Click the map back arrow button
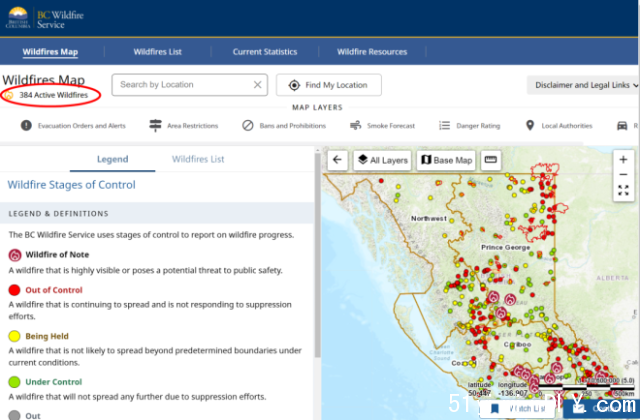 point(338,160)
